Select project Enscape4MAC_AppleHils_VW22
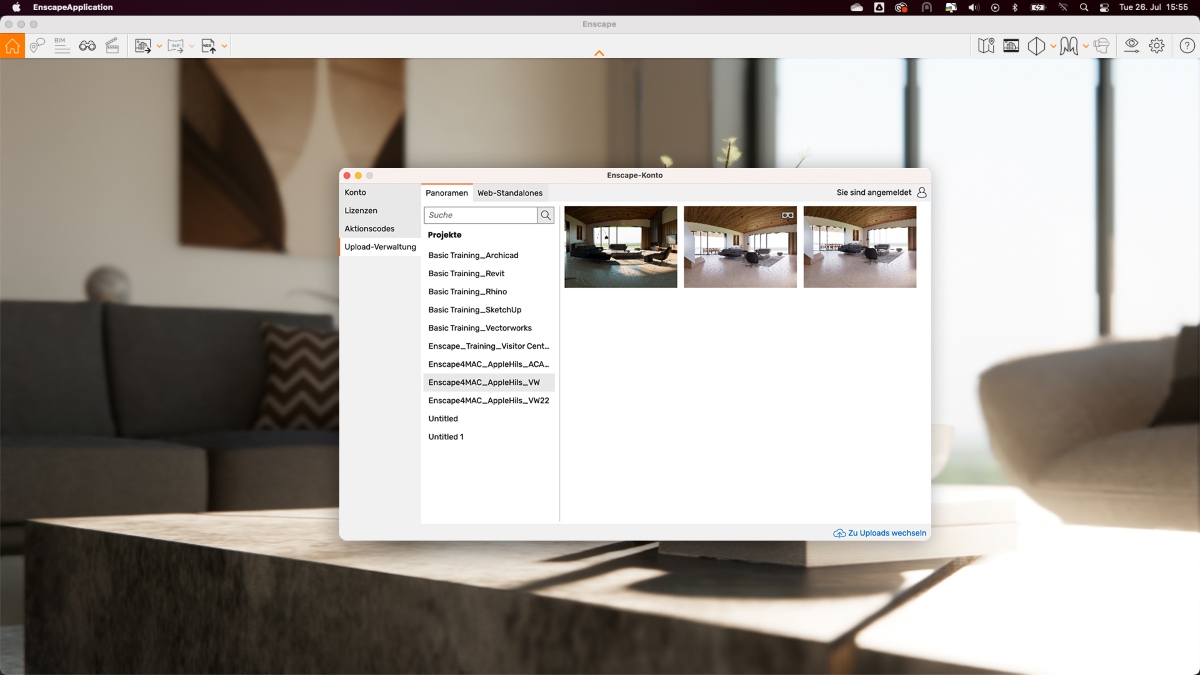 489,400
